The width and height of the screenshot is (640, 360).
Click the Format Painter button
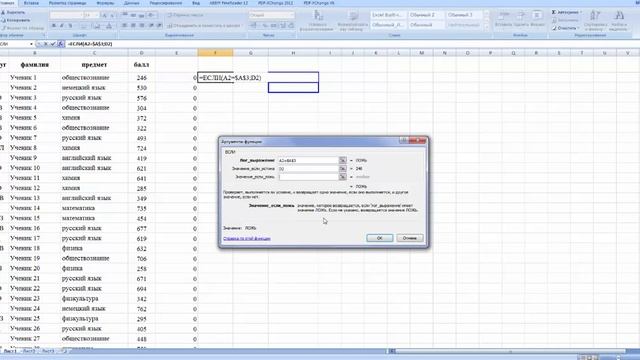click(22, 28)
